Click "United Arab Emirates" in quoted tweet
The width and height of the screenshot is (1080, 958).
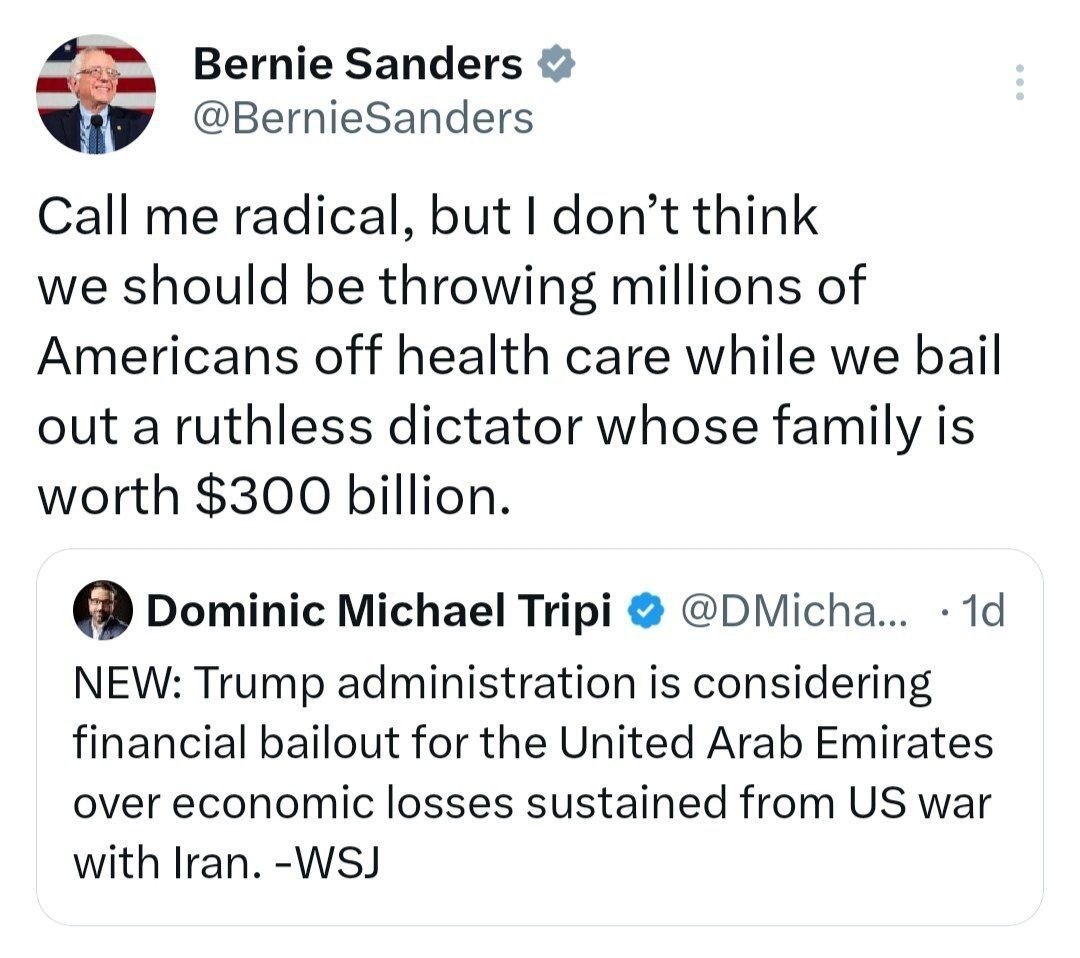(775, 743)
